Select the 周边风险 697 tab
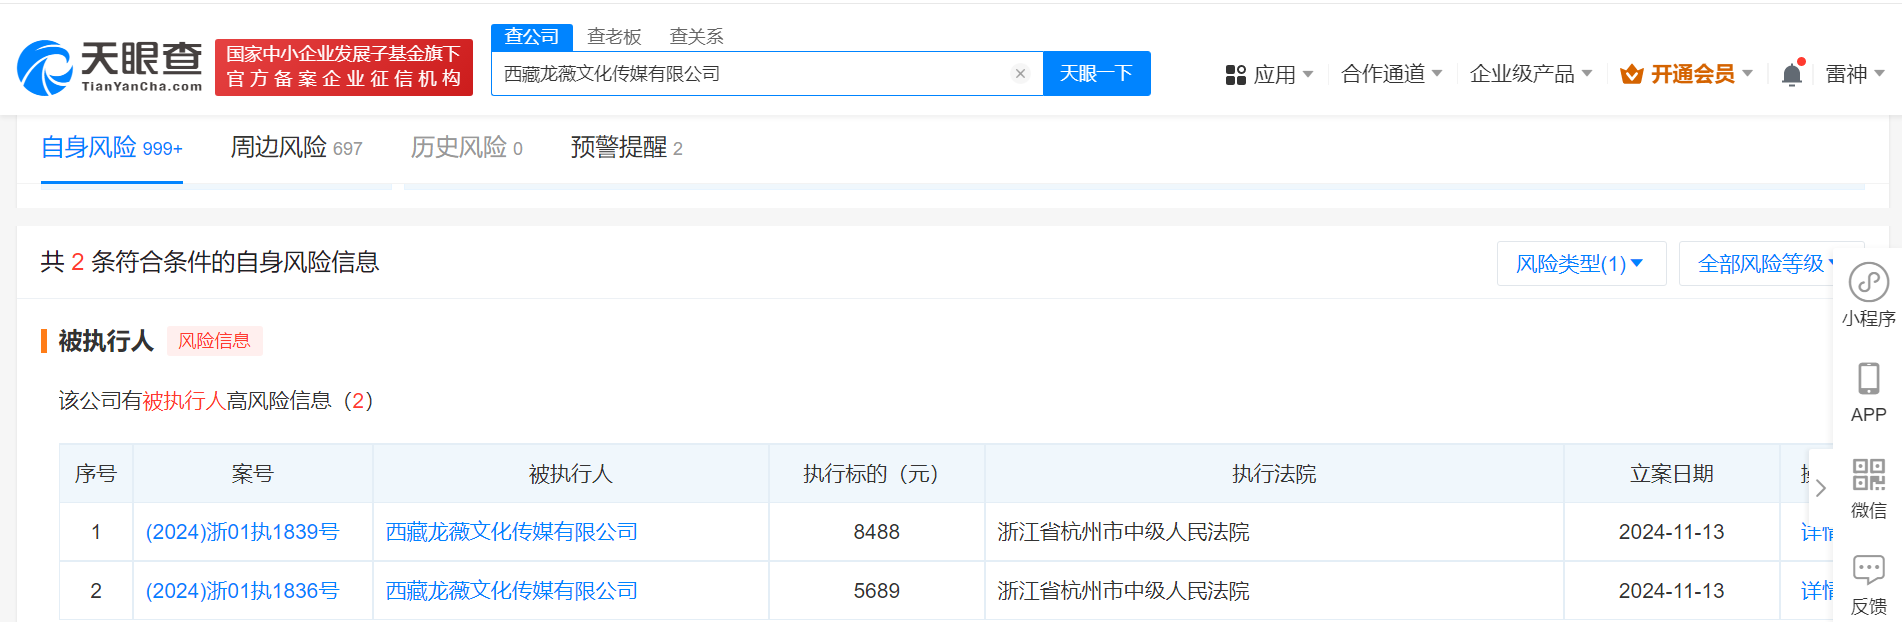Screen dimensions: 1902x622 (x=296, y=148)
